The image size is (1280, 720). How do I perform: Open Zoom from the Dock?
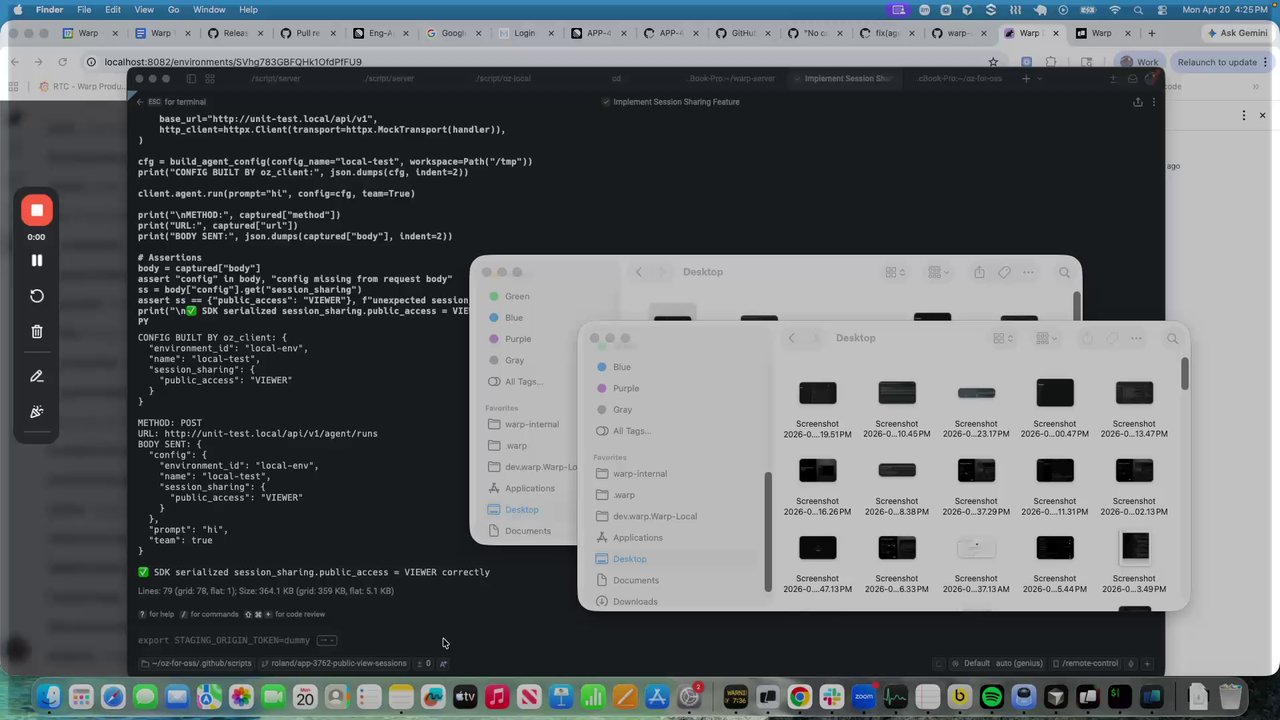[x=863, y=696]
